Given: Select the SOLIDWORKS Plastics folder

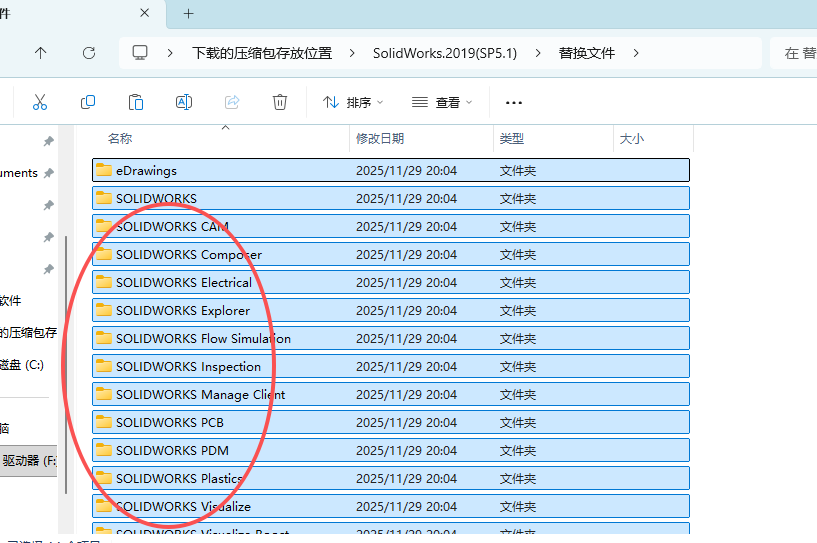Looking at the screenshot, I should [391, 478].
